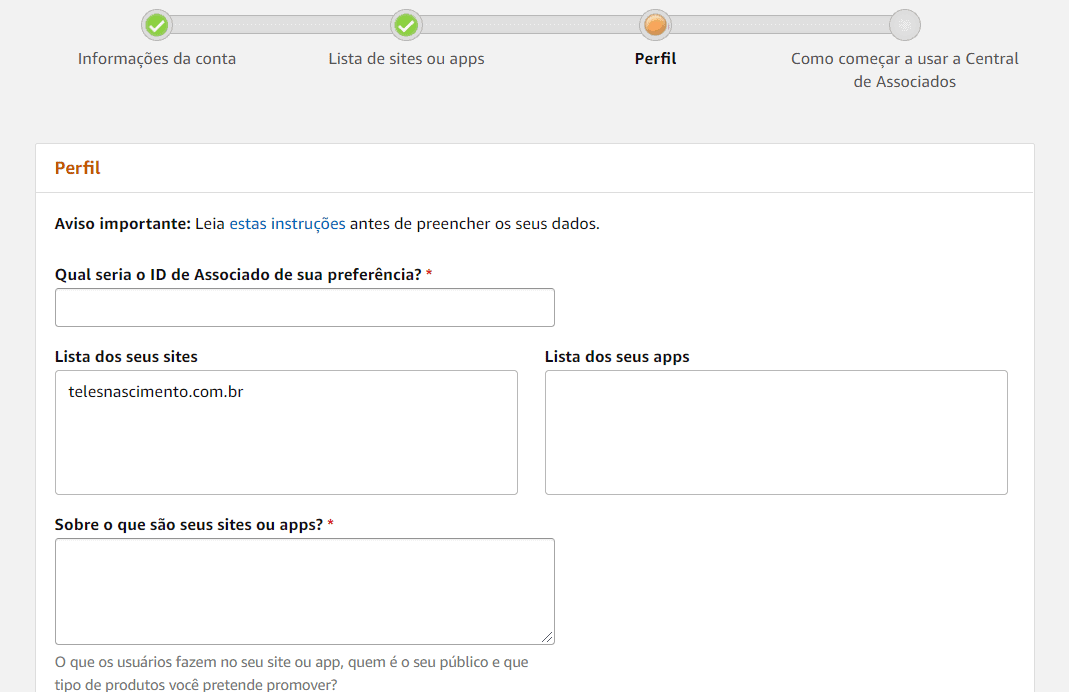Click the Qual seria o ID de Associado label

[x=238, y=274]
